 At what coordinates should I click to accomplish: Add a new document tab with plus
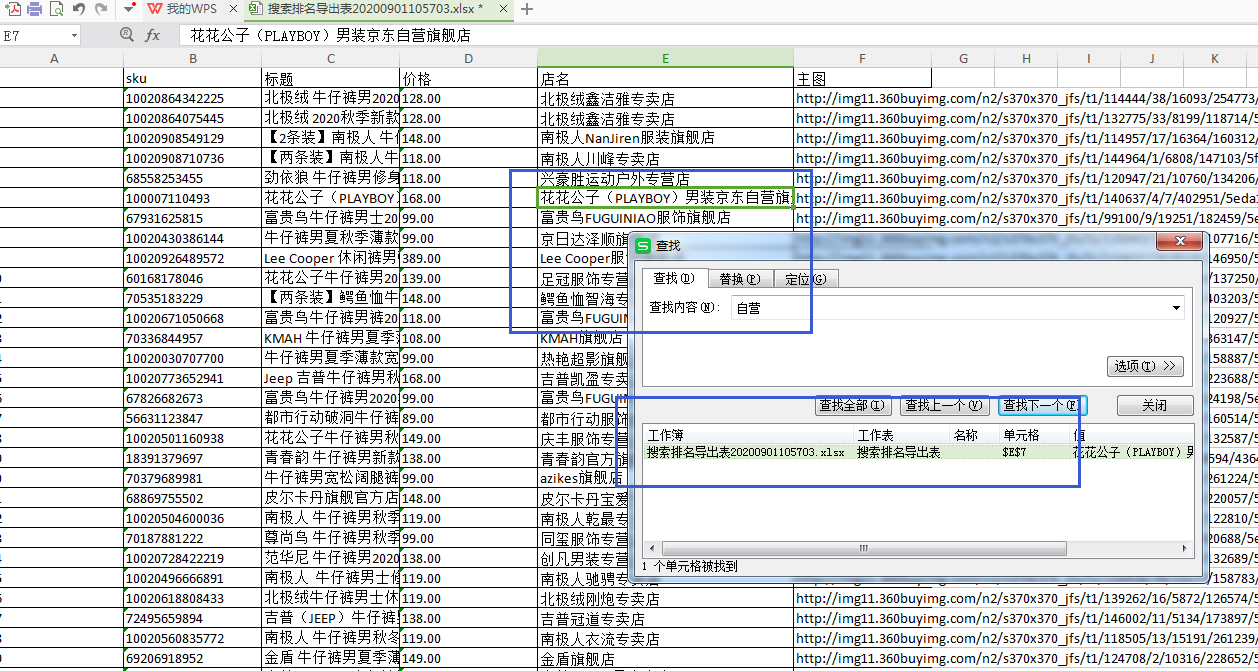click(527, 9)
